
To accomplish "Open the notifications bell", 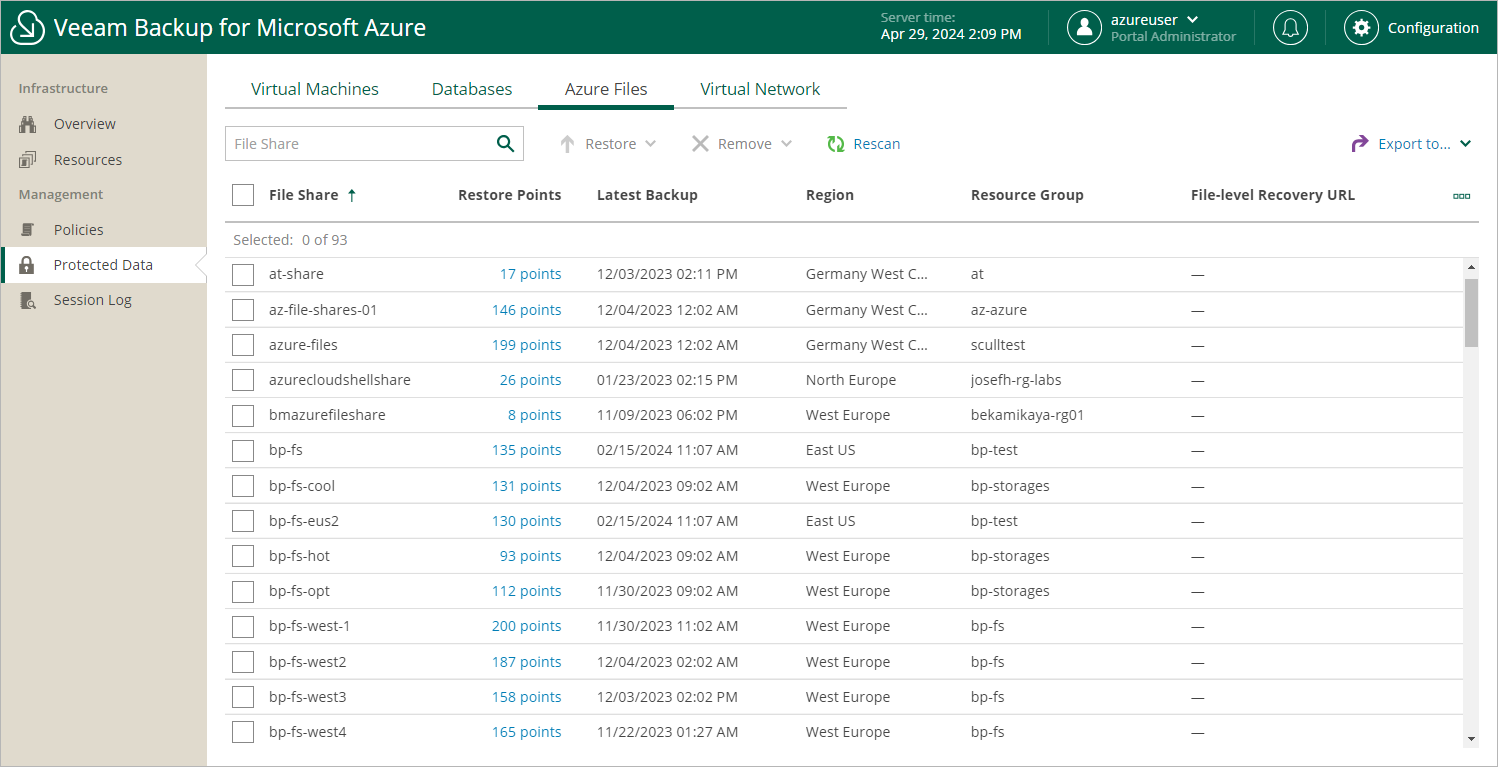I will (x=1290, y=28).
